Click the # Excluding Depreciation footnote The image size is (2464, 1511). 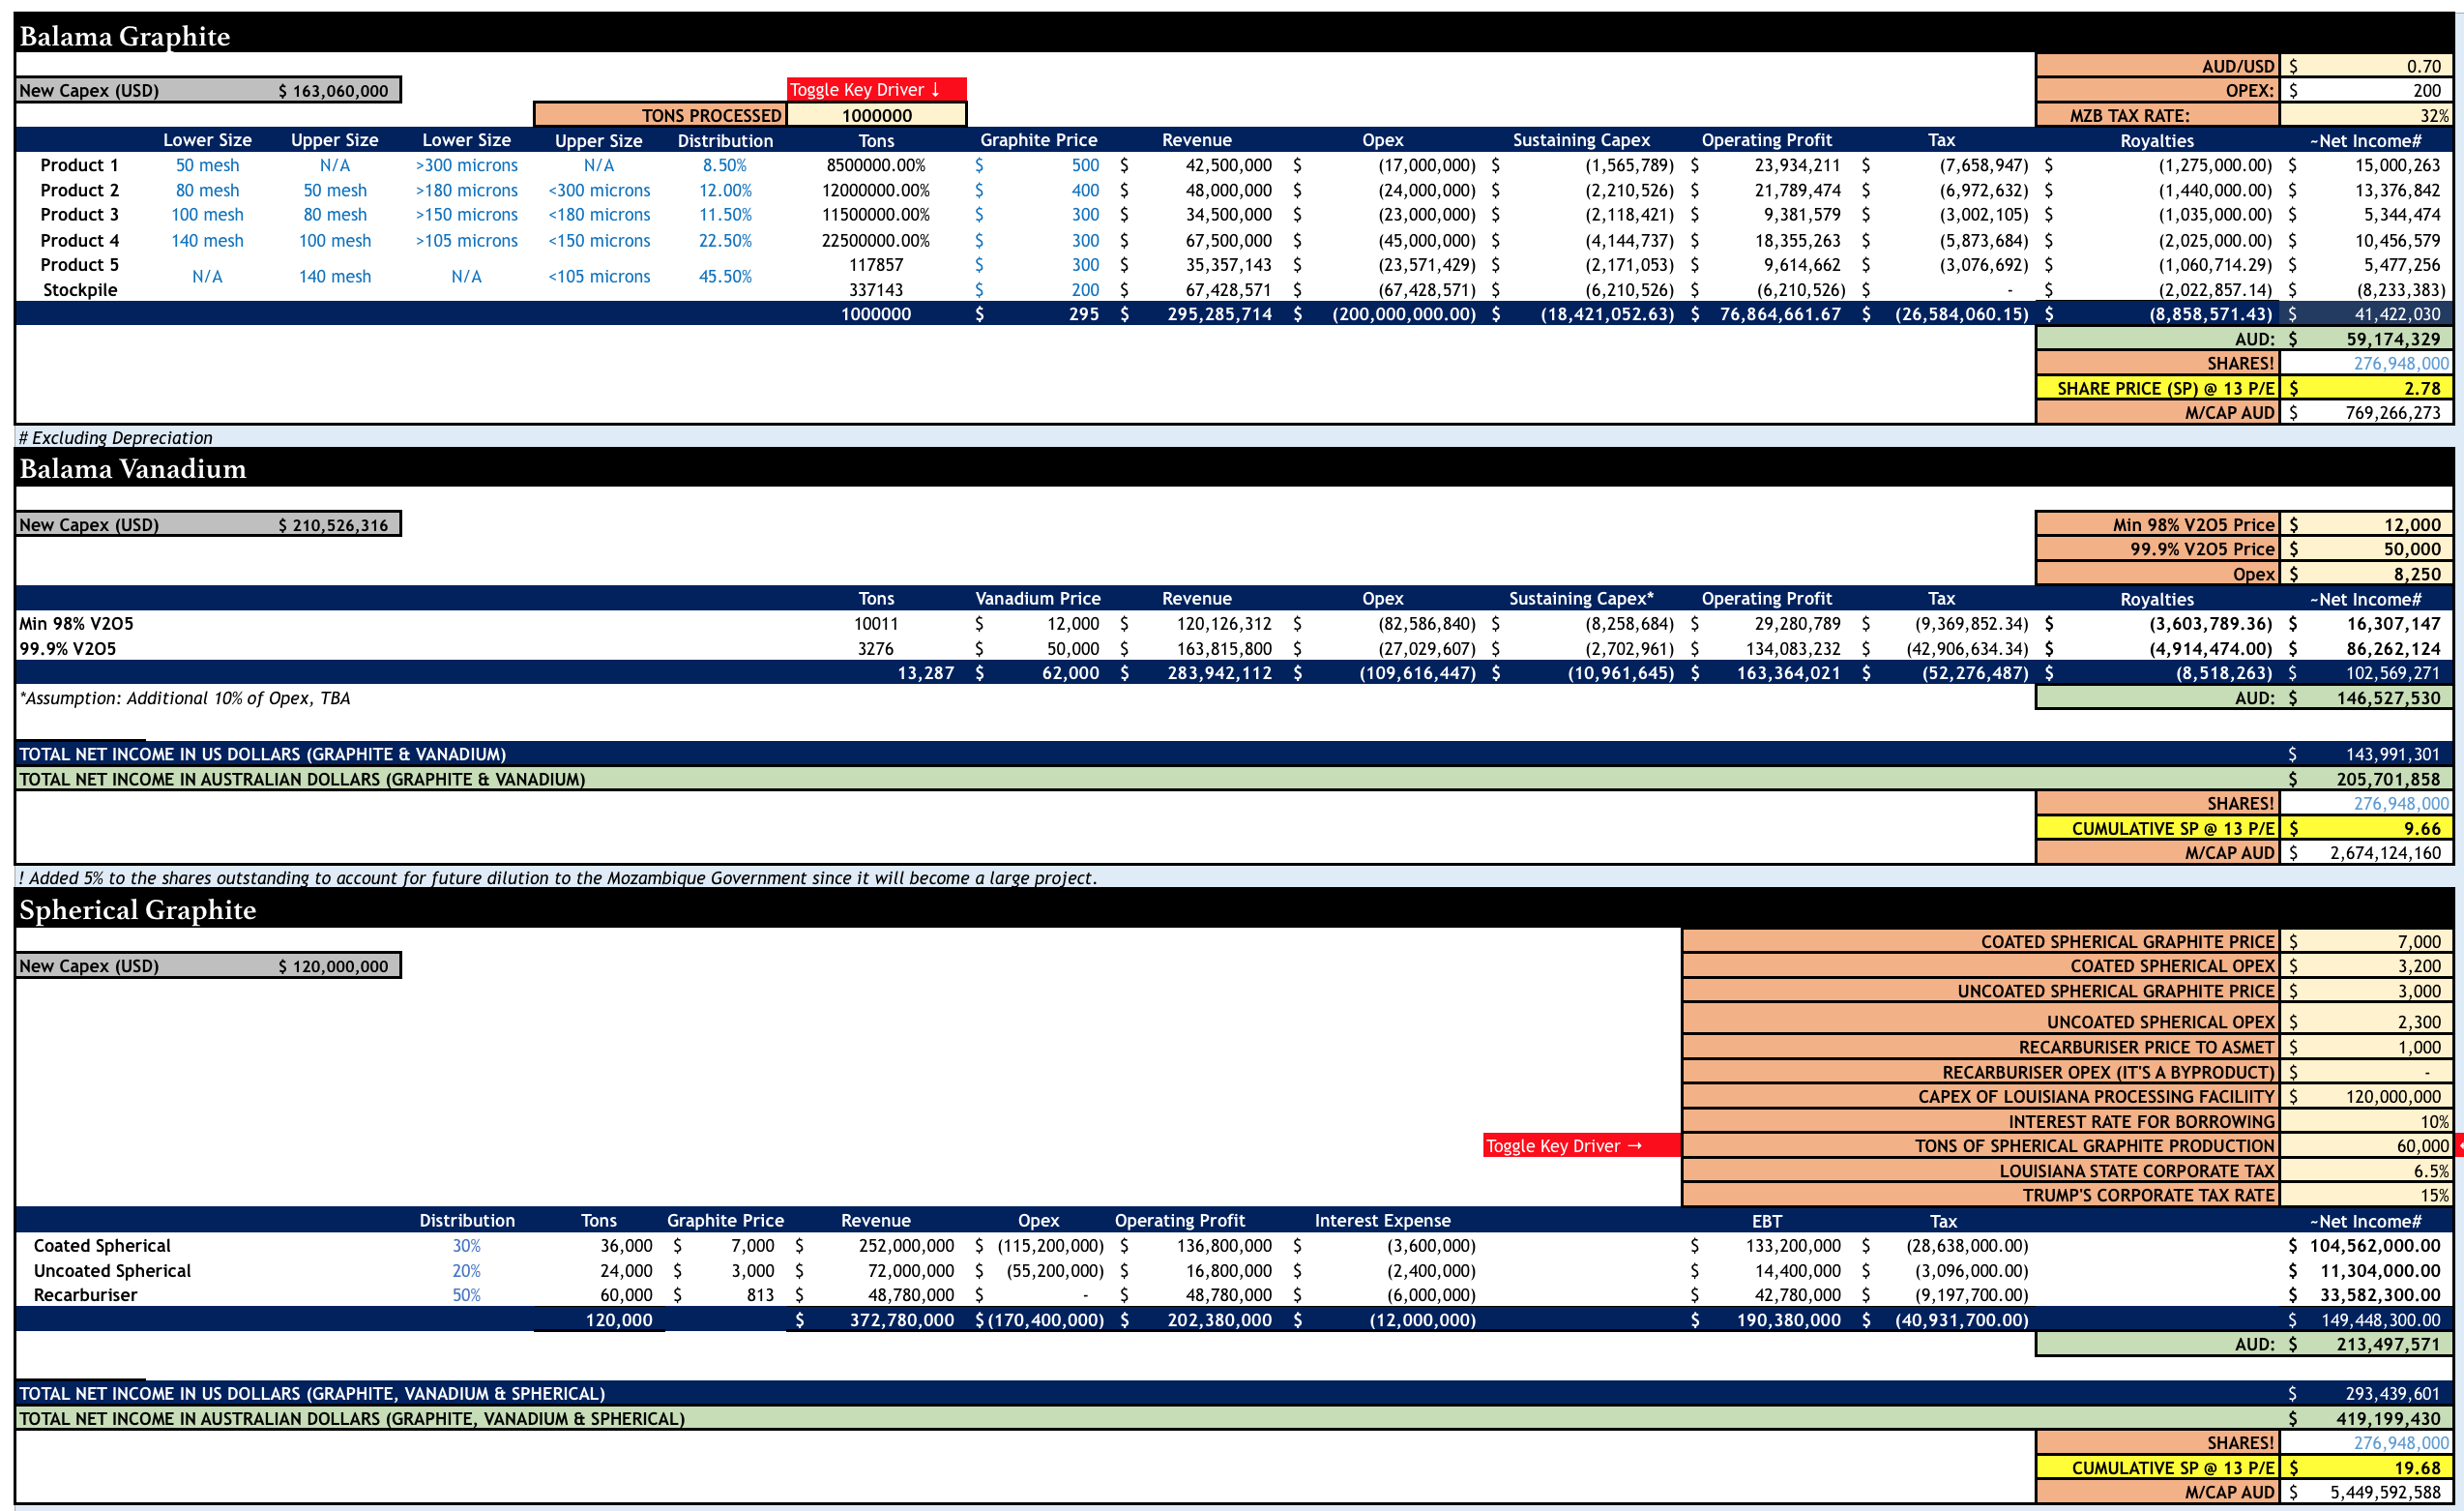tap(115, 437)
